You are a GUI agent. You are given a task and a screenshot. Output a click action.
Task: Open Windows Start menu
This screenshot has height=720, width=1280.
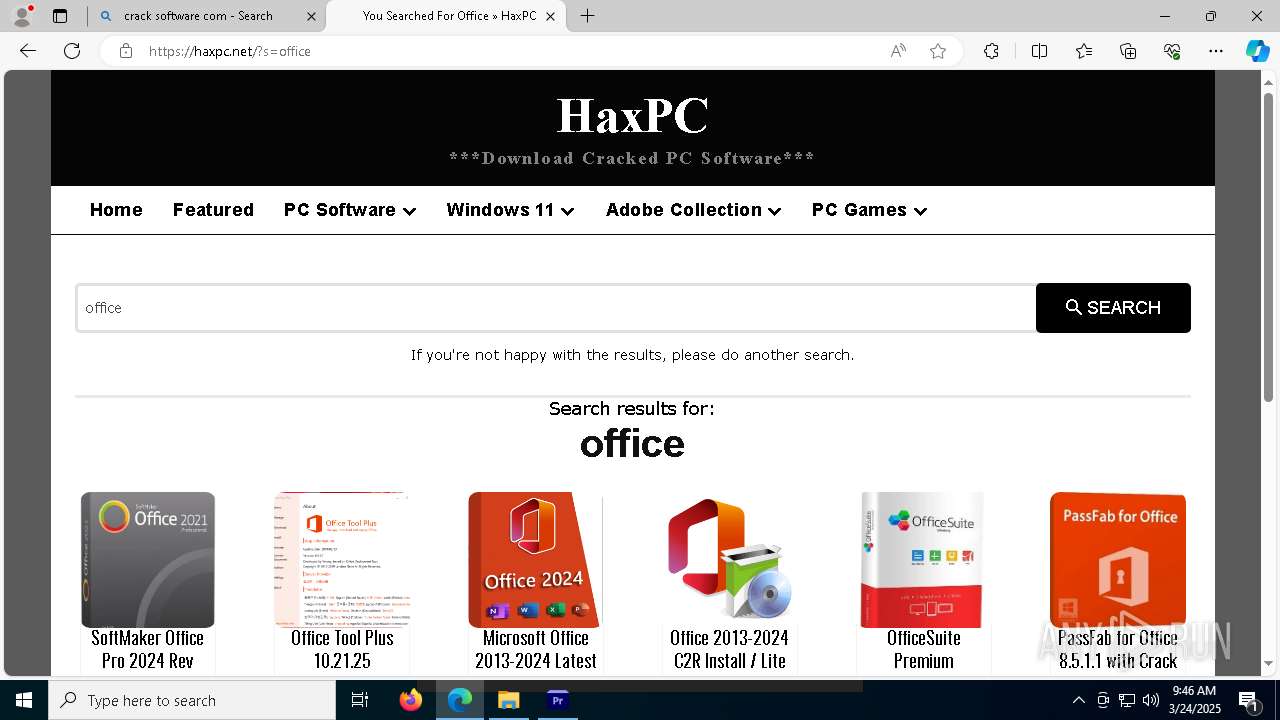point(24,700)
